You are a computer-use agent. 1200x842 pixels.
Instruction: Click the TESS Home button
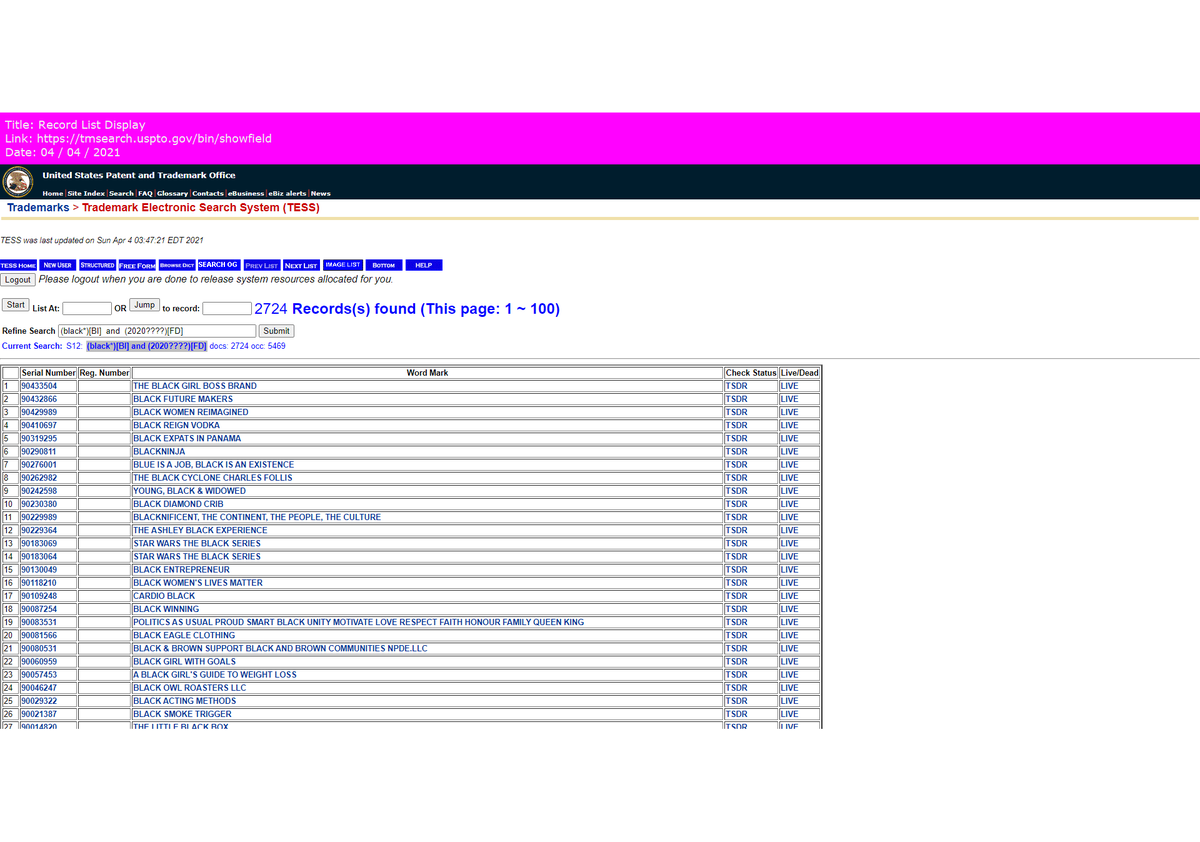pos(18,265)
